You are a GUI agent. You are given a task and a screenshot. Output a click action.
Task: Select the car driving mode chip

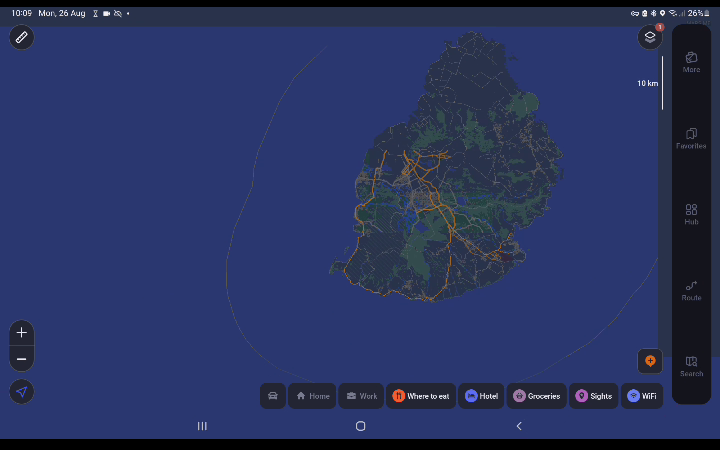(x=273, y=396)
